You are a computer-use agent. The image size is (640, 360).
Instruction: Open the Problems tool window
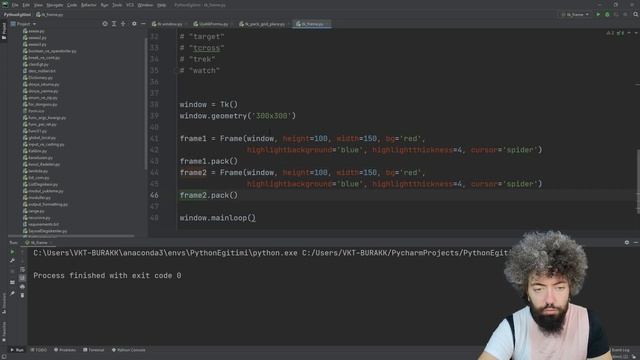pyautogui.click(x=65, y=350)
